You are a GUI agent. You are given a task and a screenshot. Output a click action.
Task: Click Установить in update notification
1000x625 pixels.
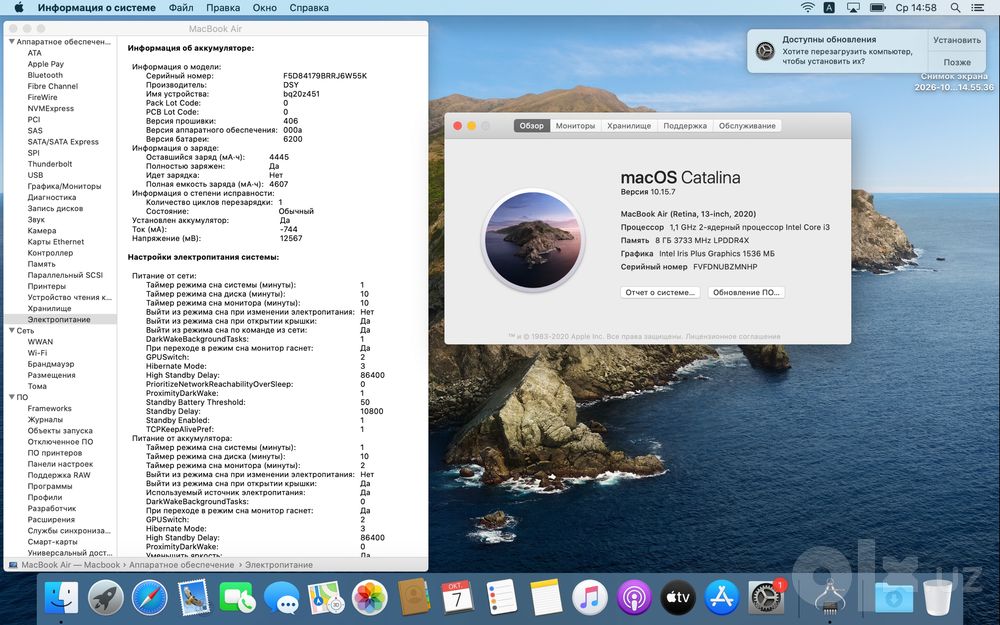tap(957, 40)
